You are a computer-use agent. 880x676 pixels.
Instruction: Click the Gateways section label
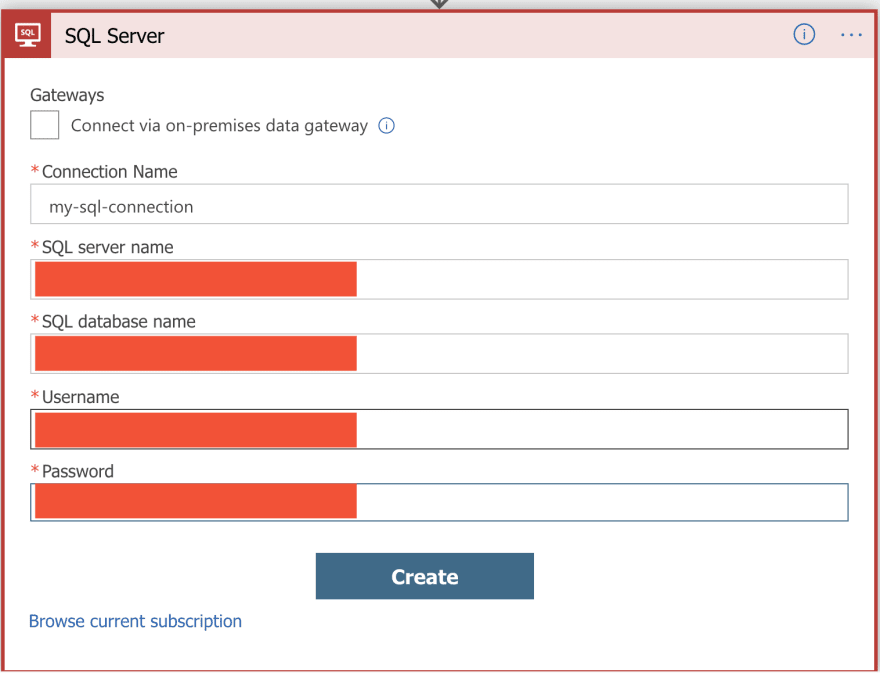pyautogui.click(x=67, y=95)
